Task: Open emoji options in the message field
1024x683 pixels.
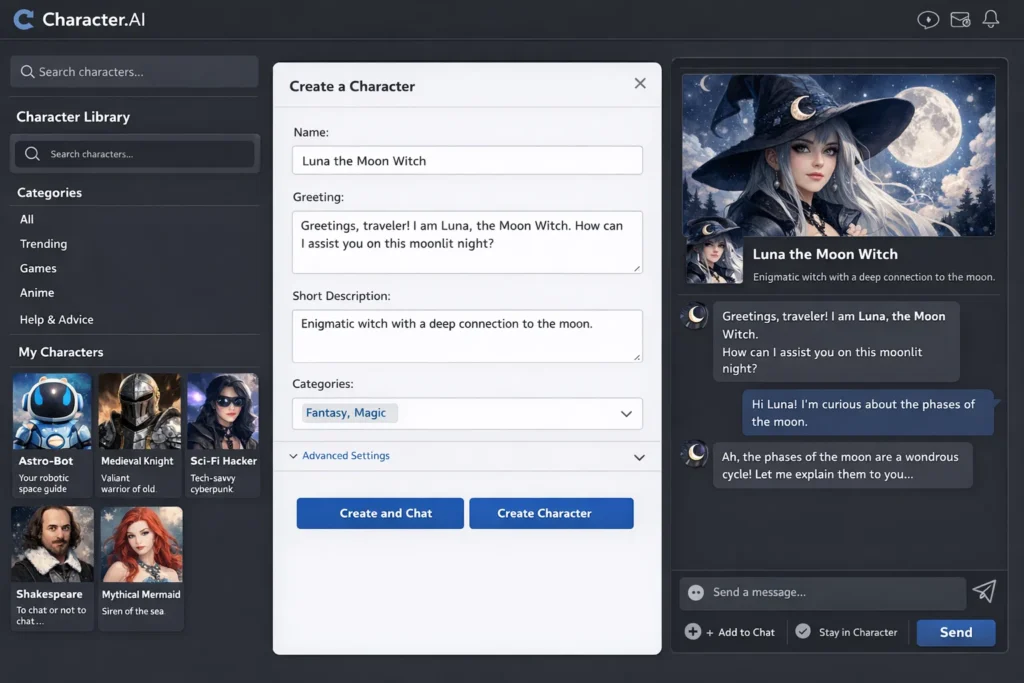Action: point(695,593)
